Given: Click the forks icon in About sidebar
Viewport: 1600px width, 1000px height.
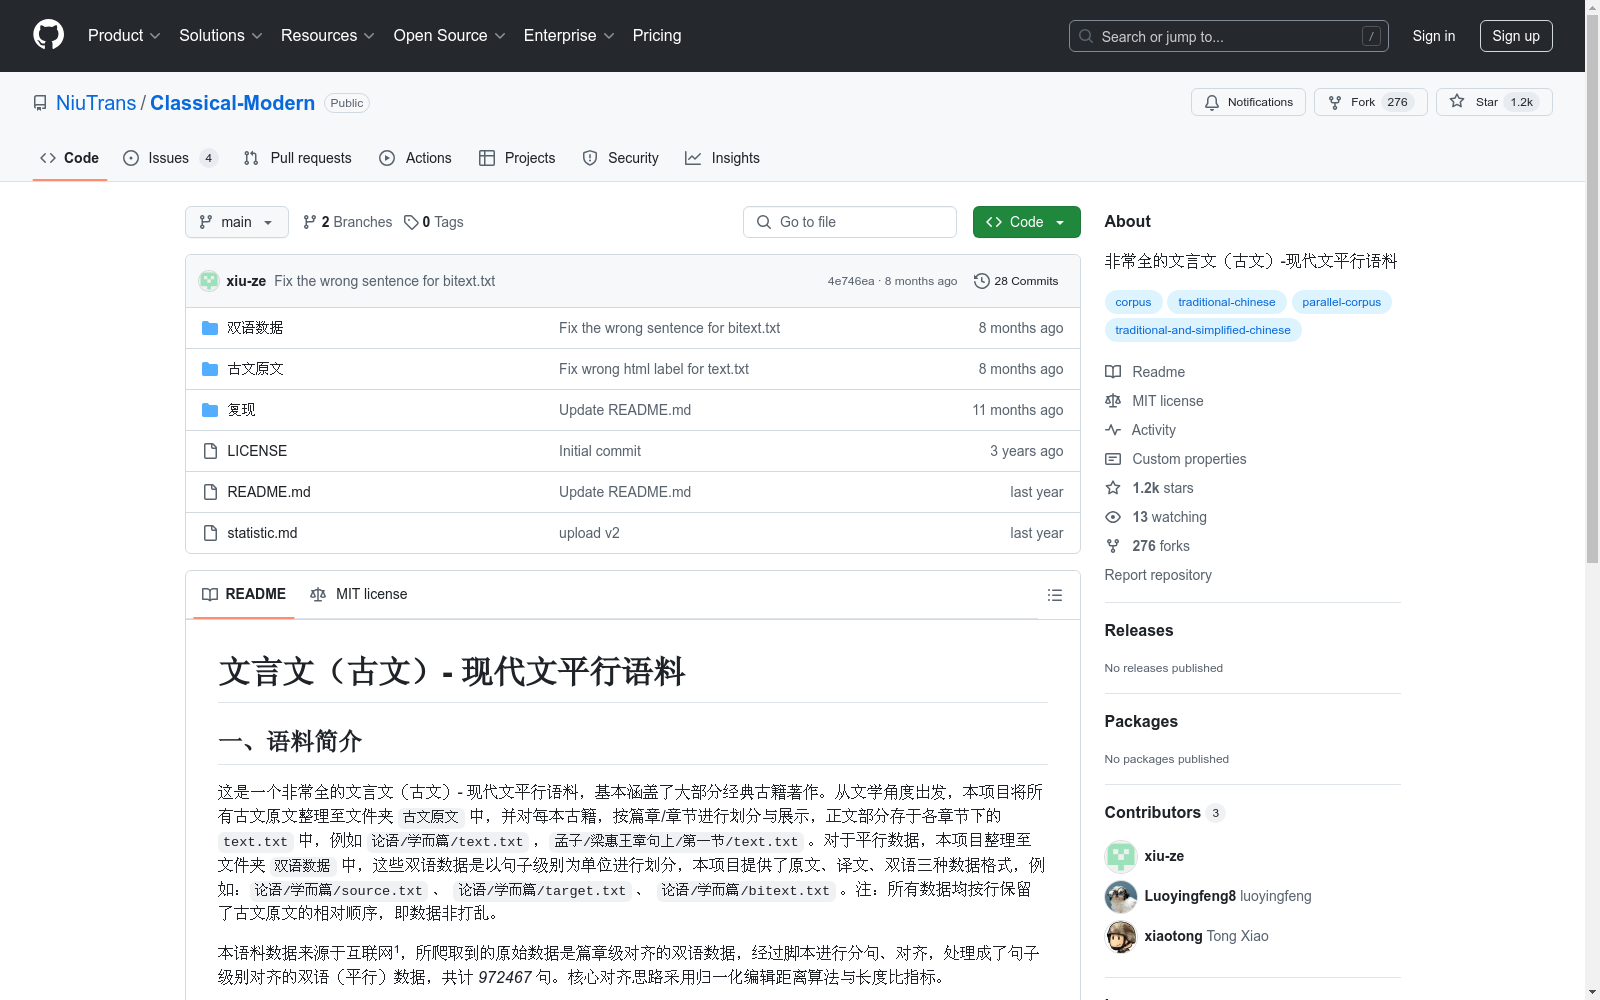Looking at the screenshot, I should (1113, 546).
